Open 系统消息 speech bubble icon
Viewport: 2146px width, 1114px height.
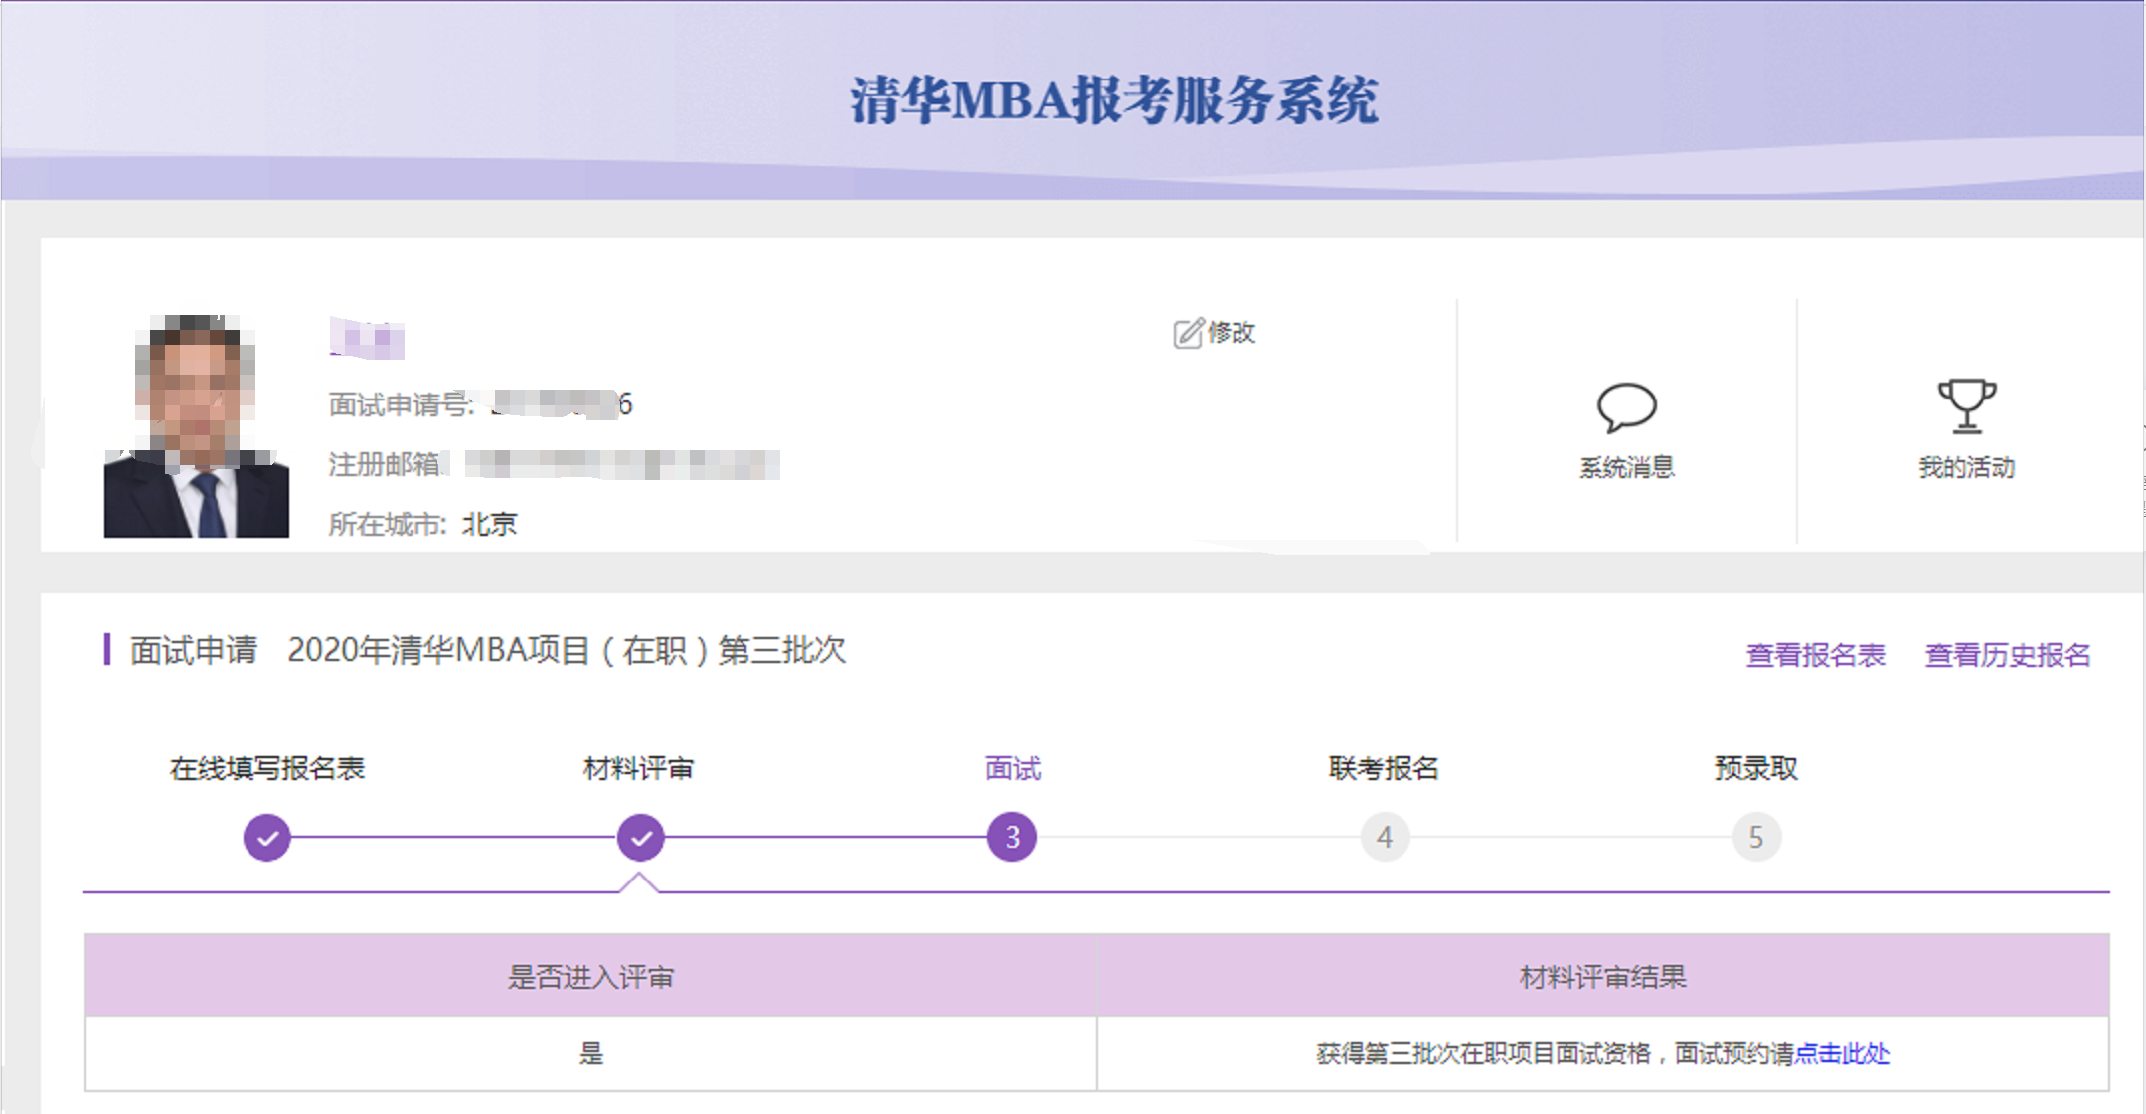1626,408
